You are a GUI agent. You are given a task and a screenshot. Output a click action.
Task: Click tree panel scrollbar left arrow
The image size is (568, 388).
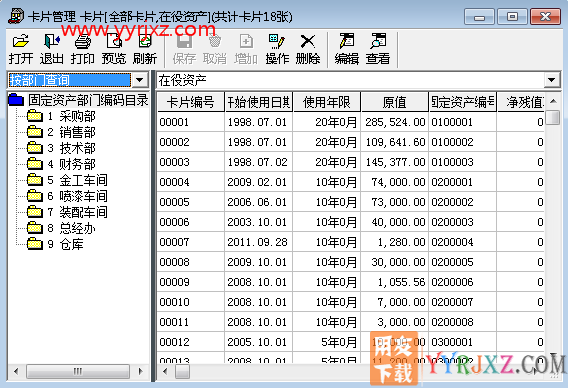pyautogui.click(x=16, y=371)
